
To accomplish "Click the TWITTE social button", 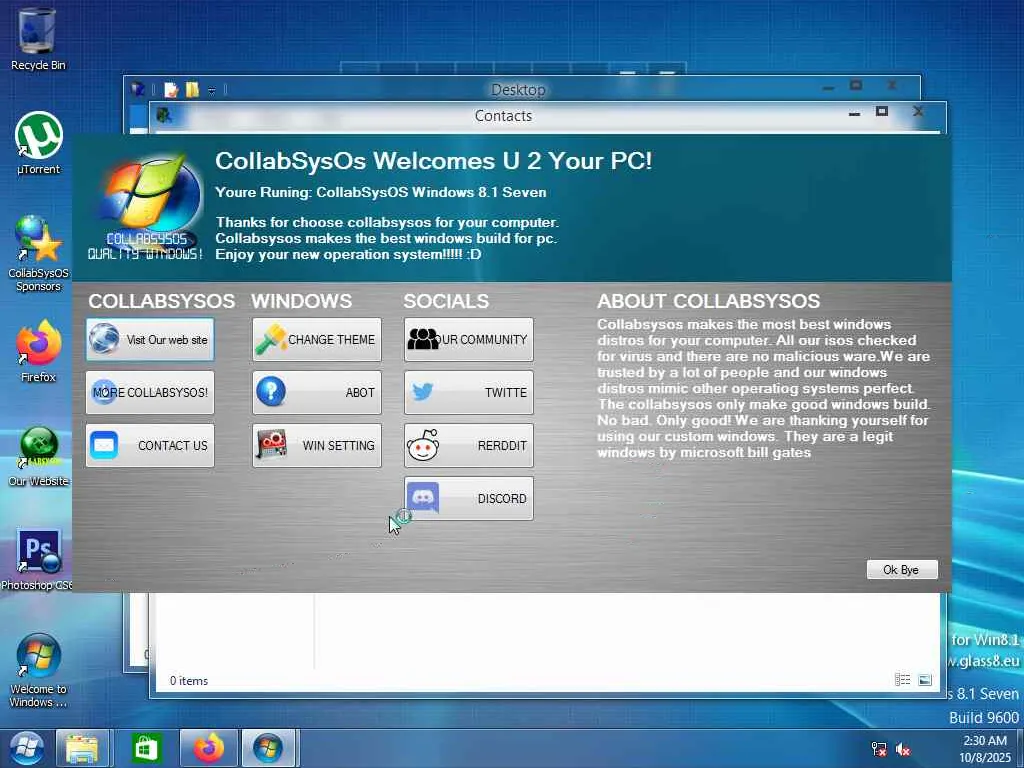I will pos(469,392).
